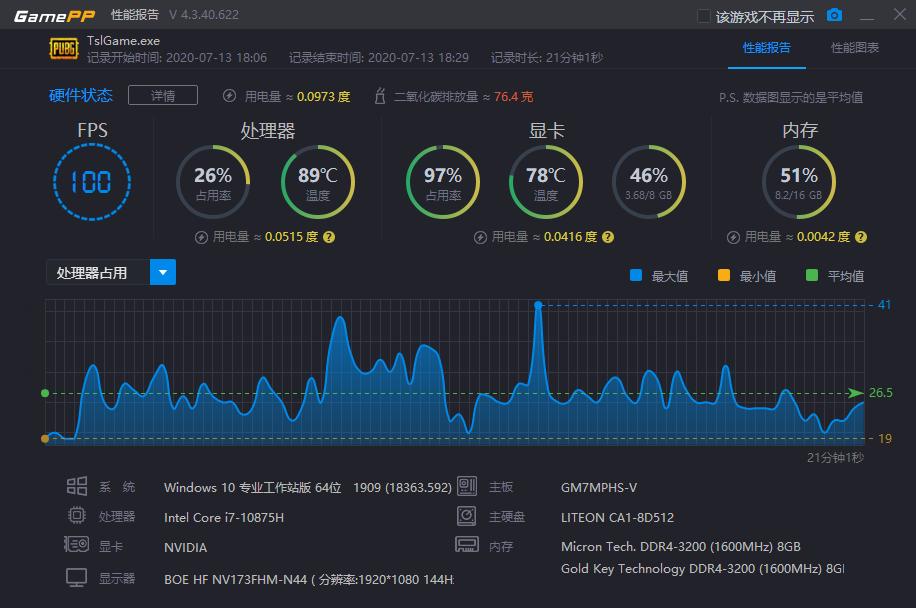Open the 处理器占用 metric dropdown
The width and height of the screenshot is (916, 608).
[163, 272]
